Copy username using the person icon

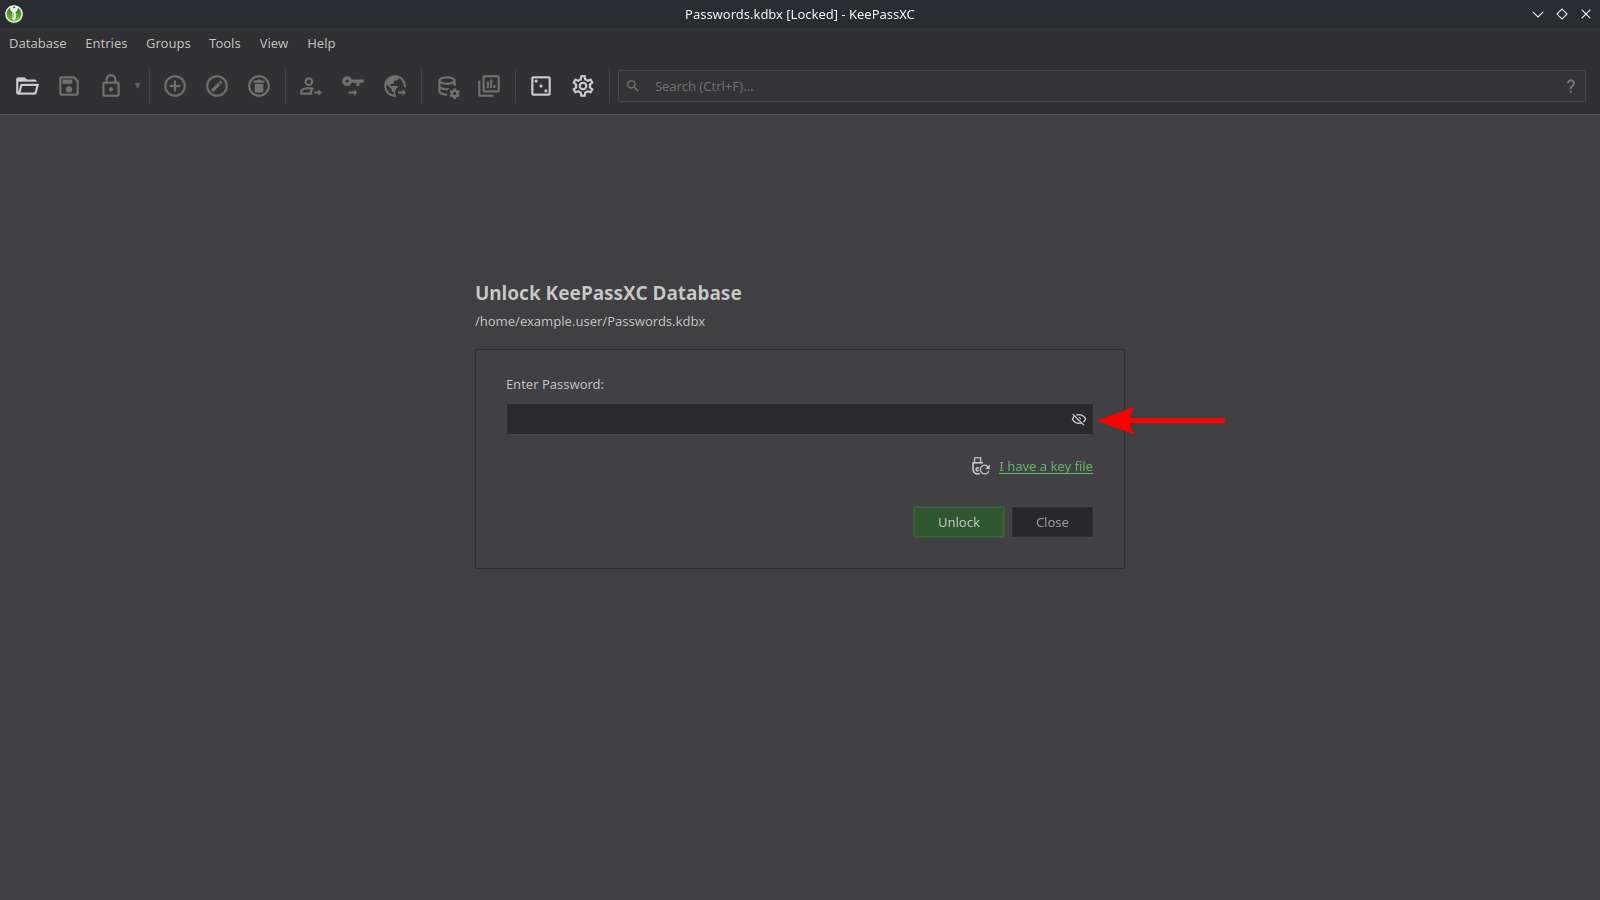(311, 86)
